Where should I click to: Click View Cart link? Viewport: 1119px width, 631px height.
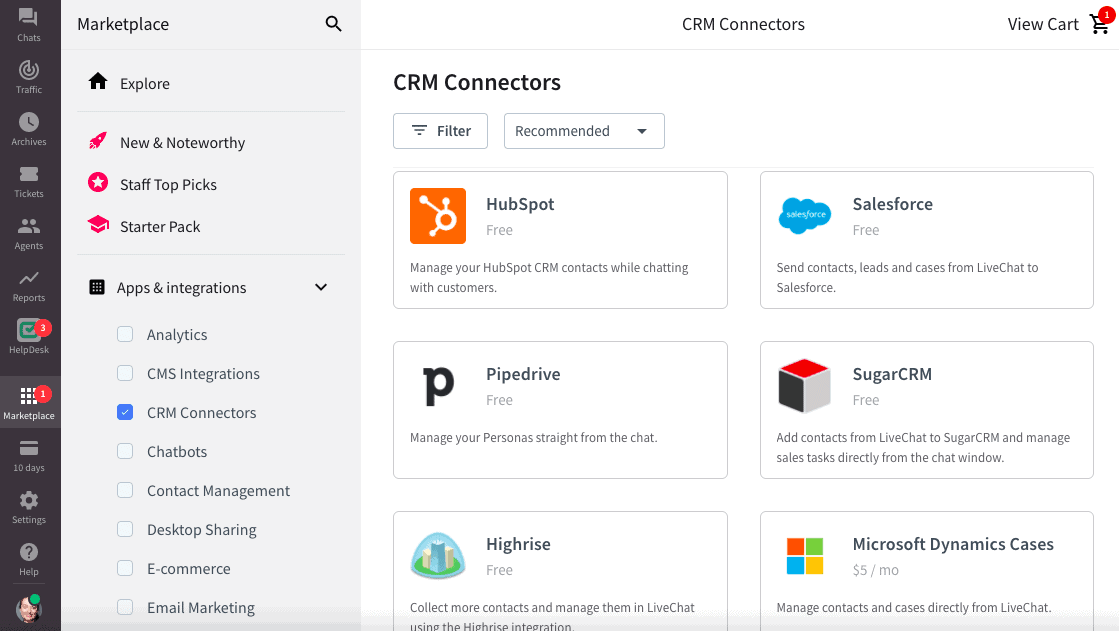1043,24
